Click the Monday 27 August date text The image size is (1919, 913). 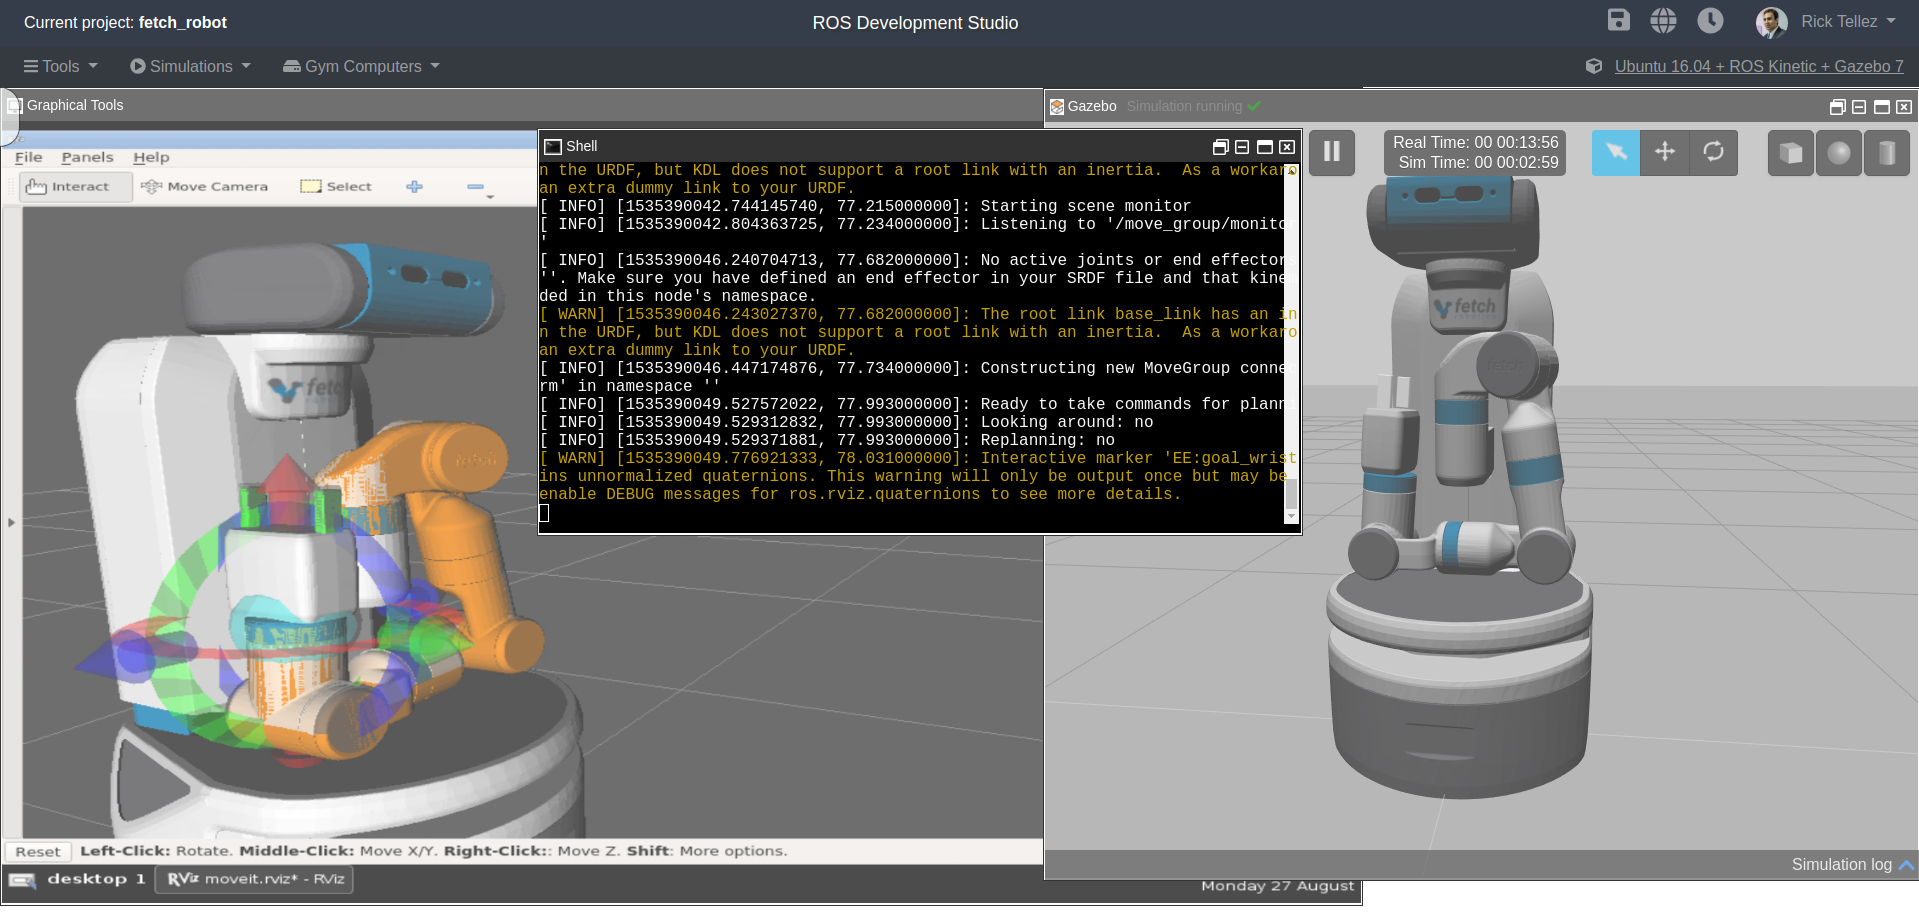coord(1277,886)
